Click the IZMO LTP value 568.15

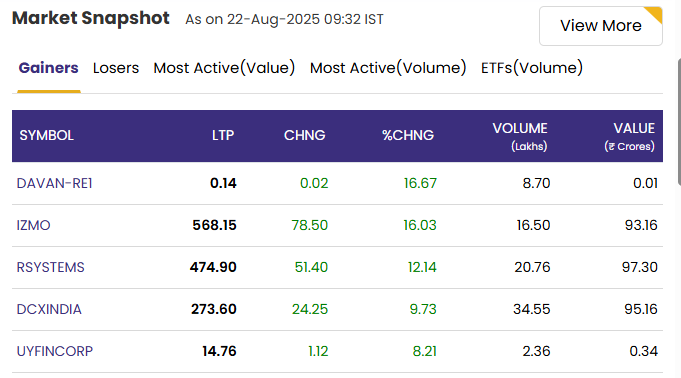[x=215, y=225]
